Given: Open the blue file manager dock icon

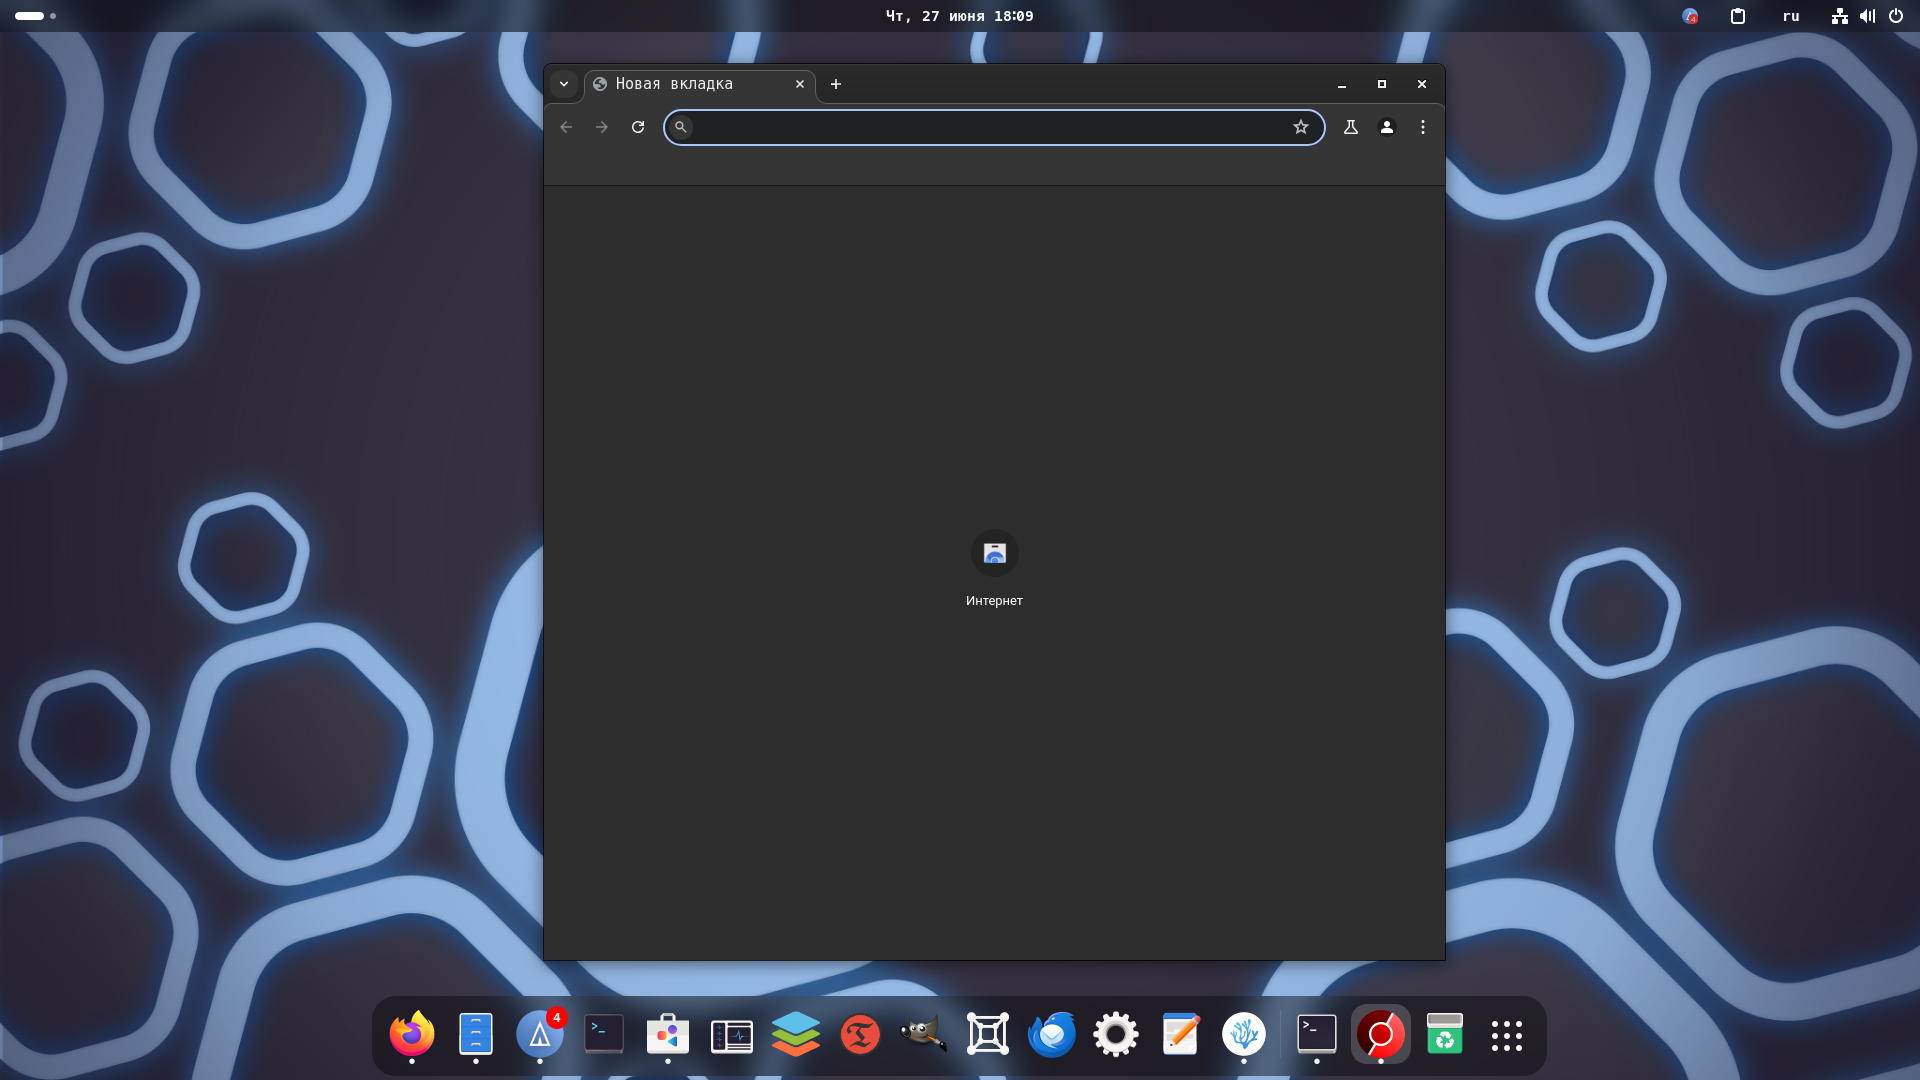Looking at the screenshot, I should click(476, 1034).
